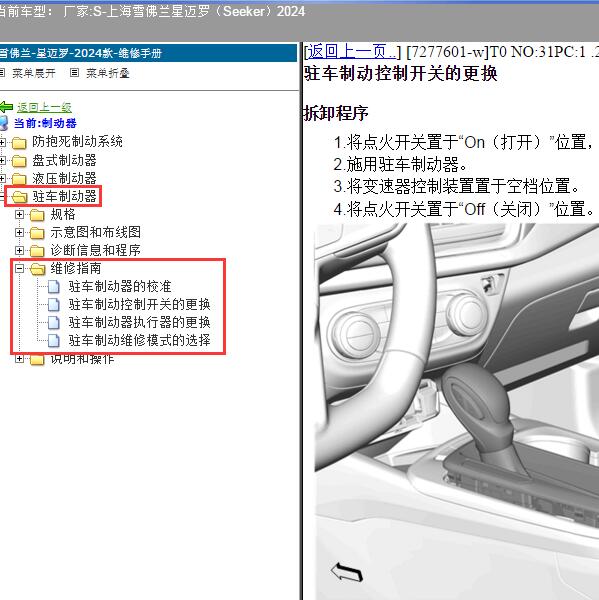
Task: Click the 当前:制动器 node icon
Action: point(4,123)
